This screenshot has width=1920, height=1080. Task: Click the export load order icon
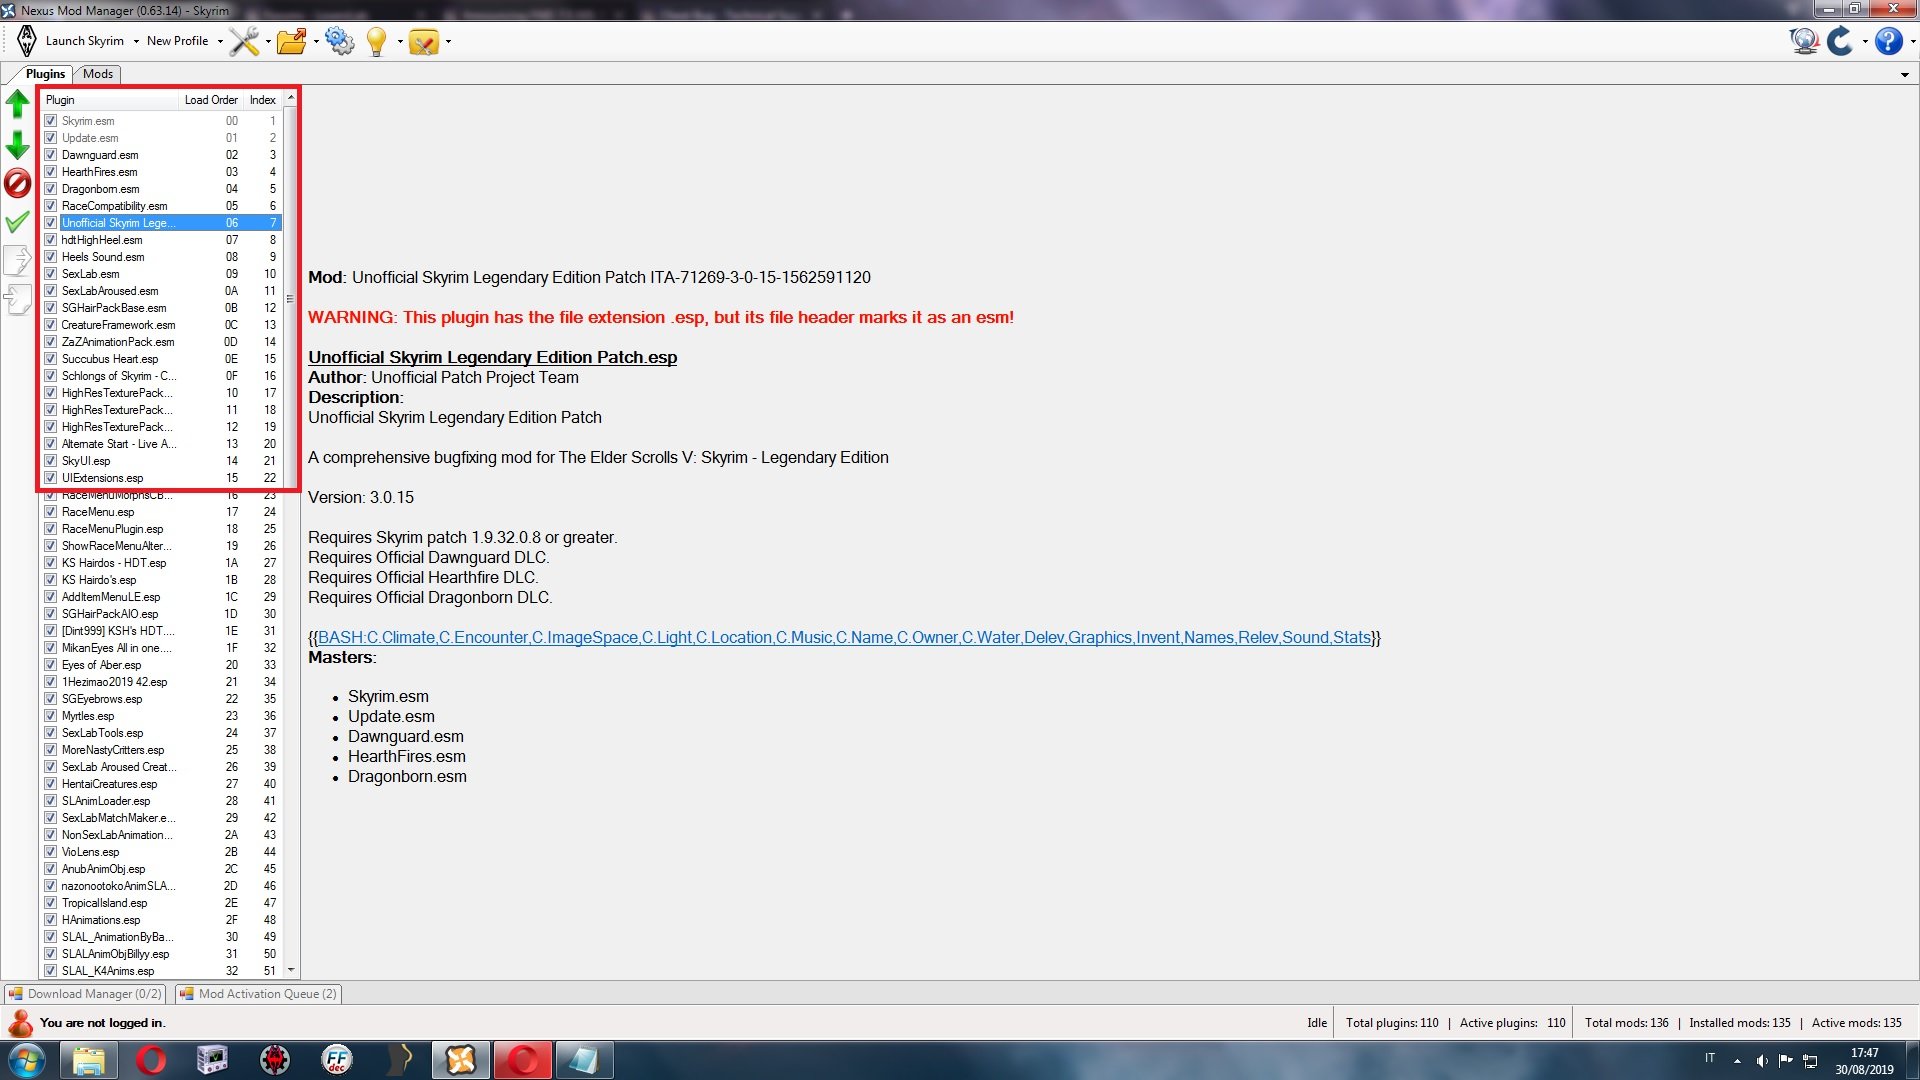point(18,260)
